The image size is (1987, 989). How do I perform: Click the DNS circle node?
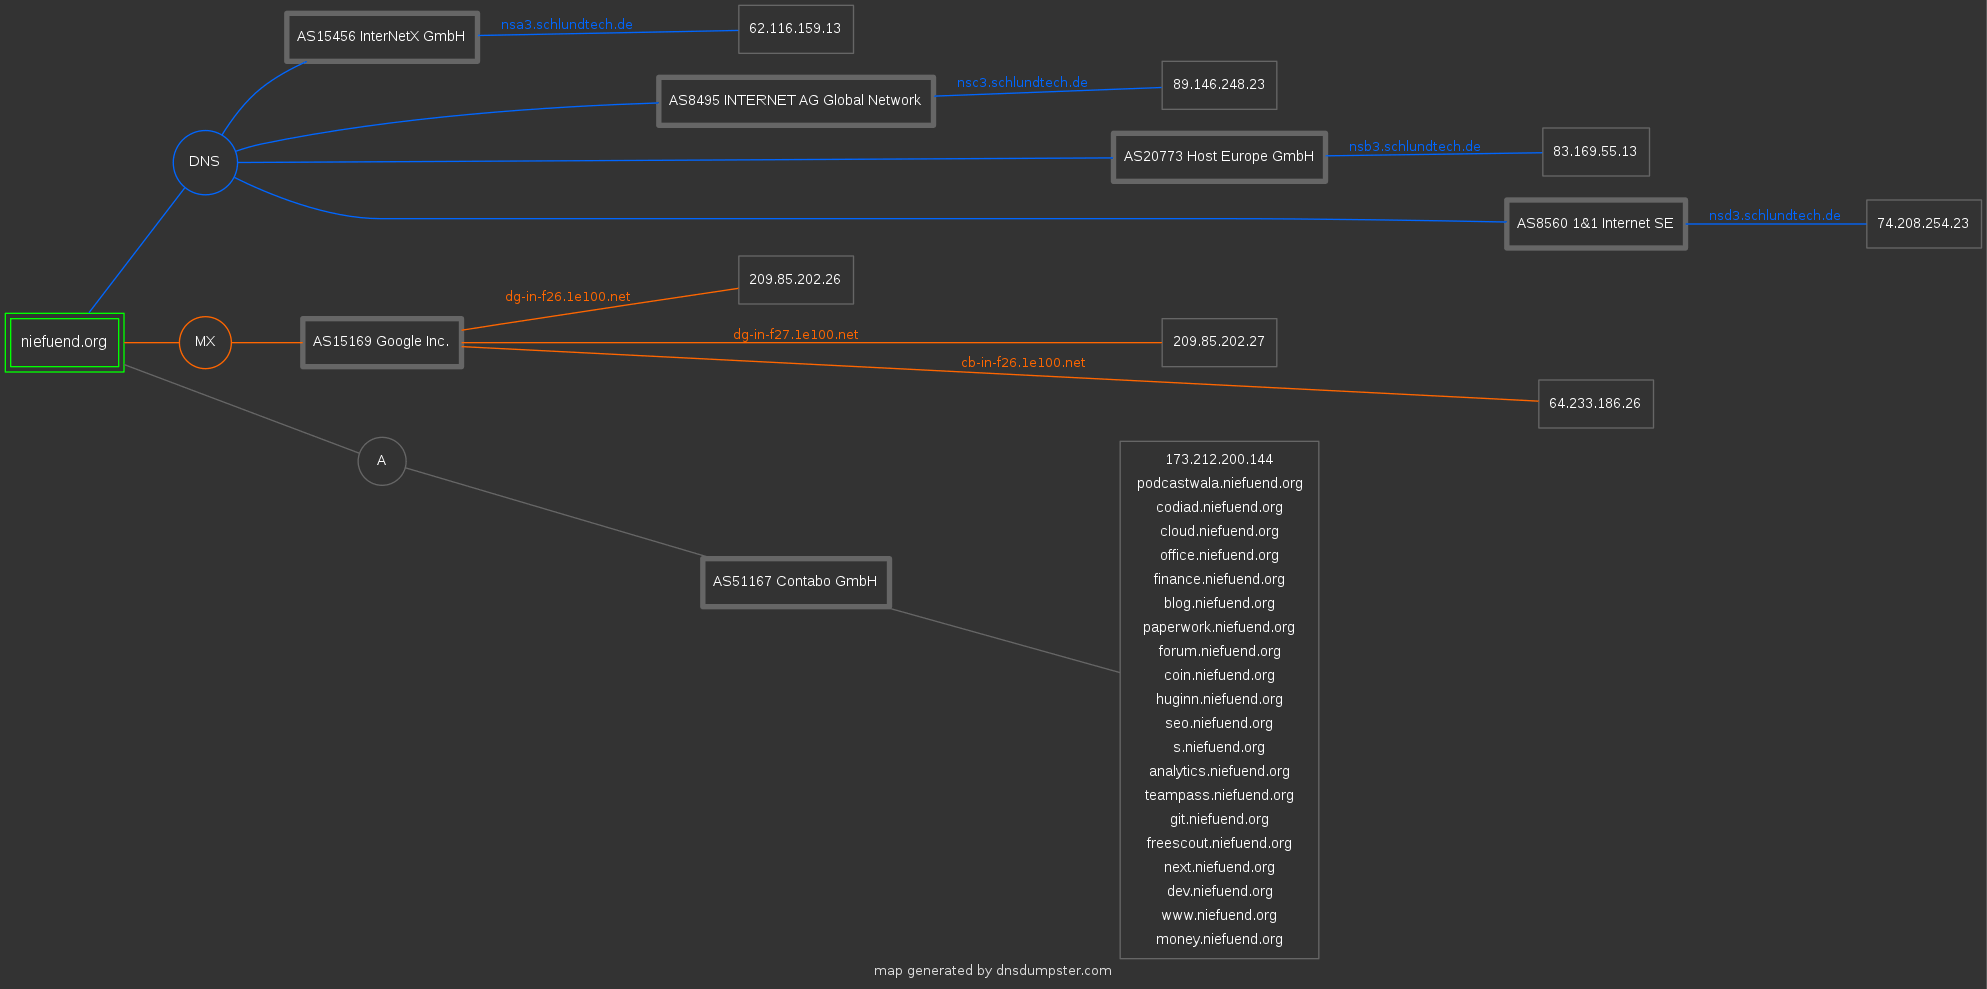(x=205, y=162)
